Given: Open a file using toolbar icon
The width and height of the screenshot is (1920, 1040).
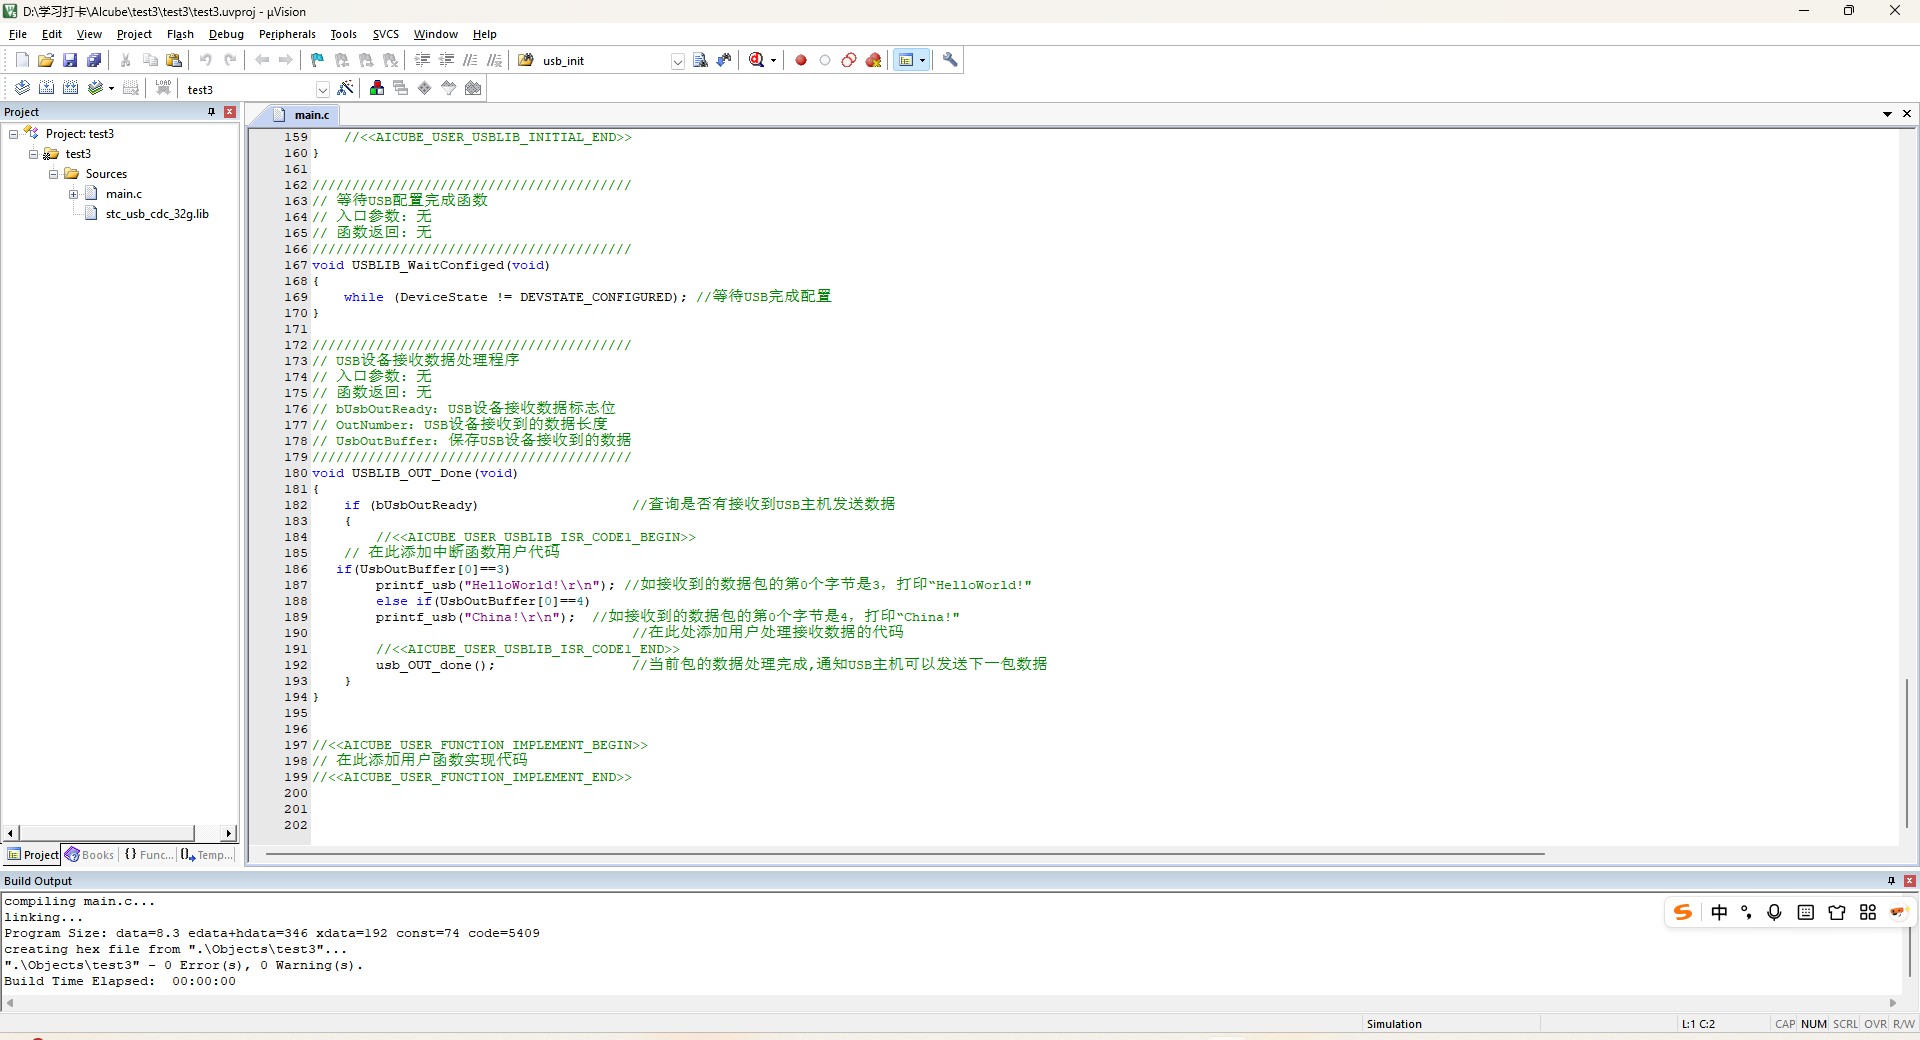Looking at the screenshot, I should pyautogui.click(x=46, y=60).
